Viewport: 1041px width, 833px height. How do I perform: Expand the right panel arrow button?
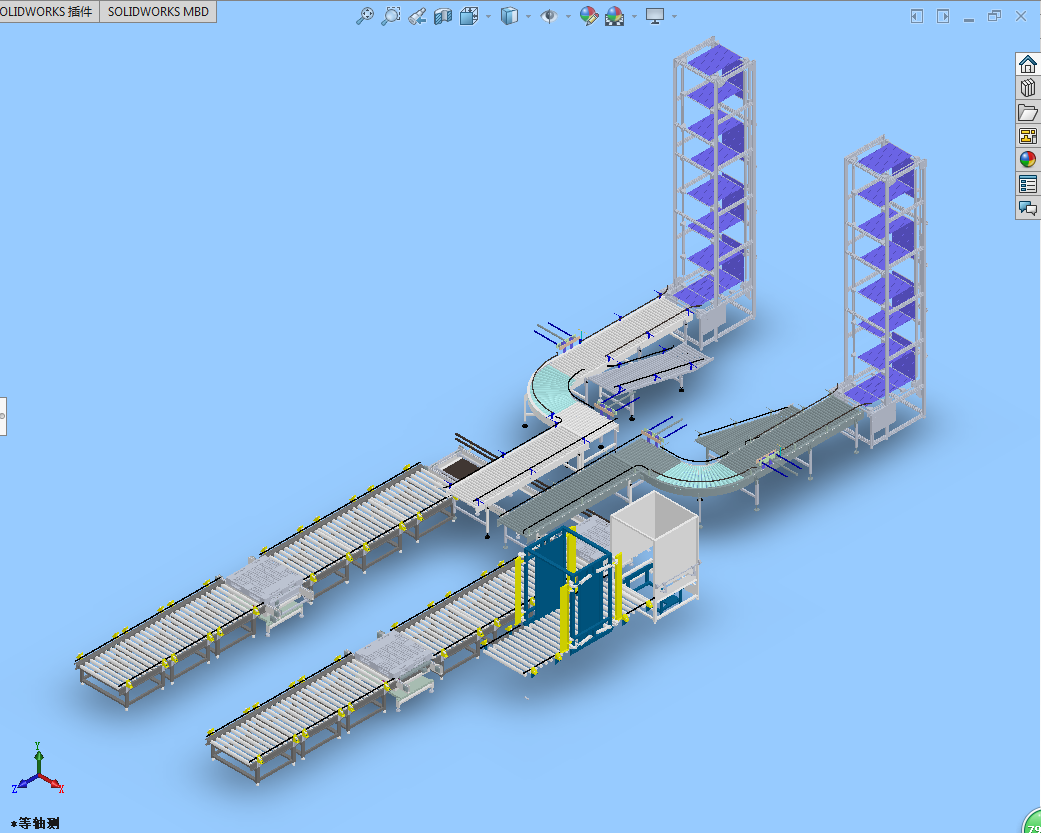pos(943,16)
